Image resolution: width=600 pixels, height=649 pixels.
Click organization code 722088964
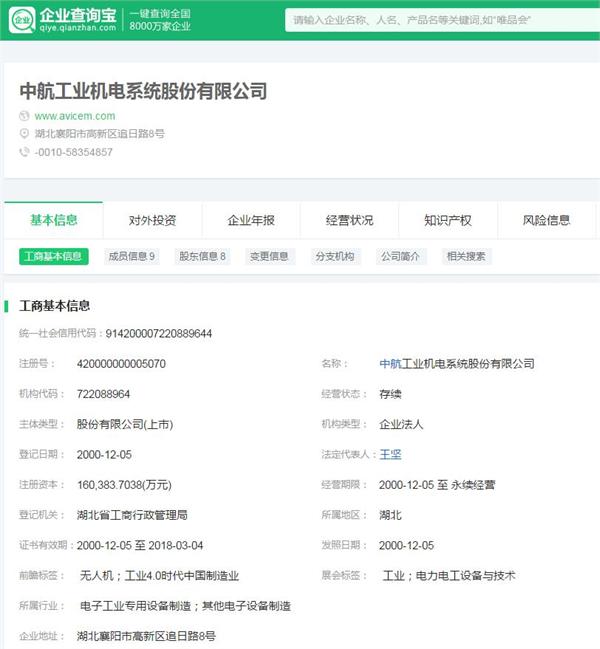tap(103, 394)
